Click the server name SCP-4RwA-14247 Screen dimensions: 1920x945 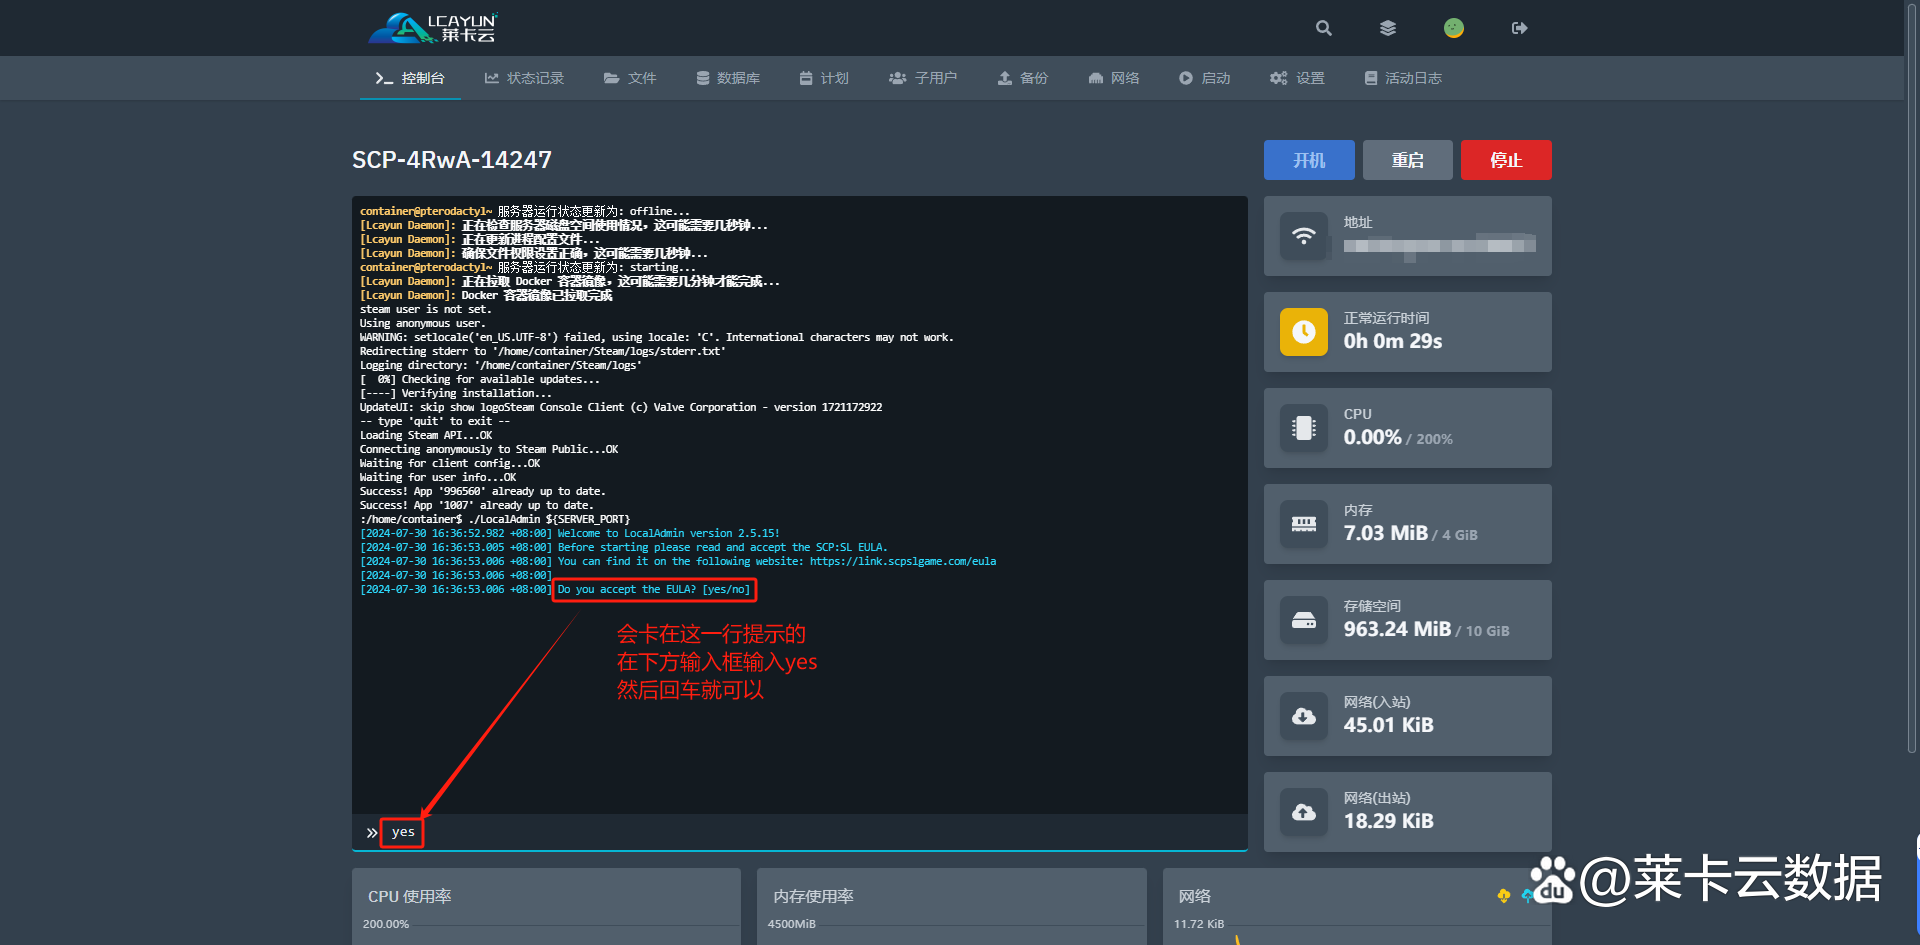coord(452,160)
